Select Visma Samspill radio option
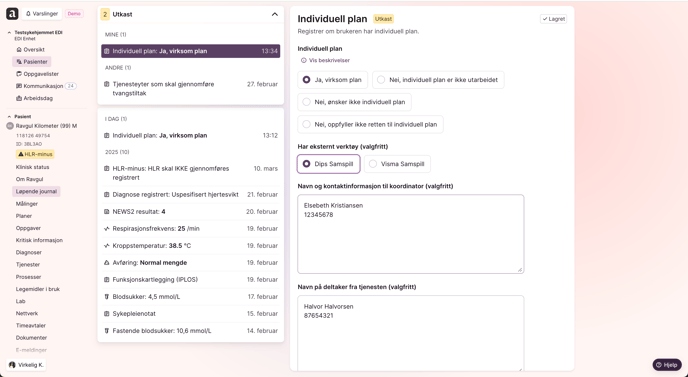The height and width of the screenshot is (377, 688). click(x=397, y=164)
